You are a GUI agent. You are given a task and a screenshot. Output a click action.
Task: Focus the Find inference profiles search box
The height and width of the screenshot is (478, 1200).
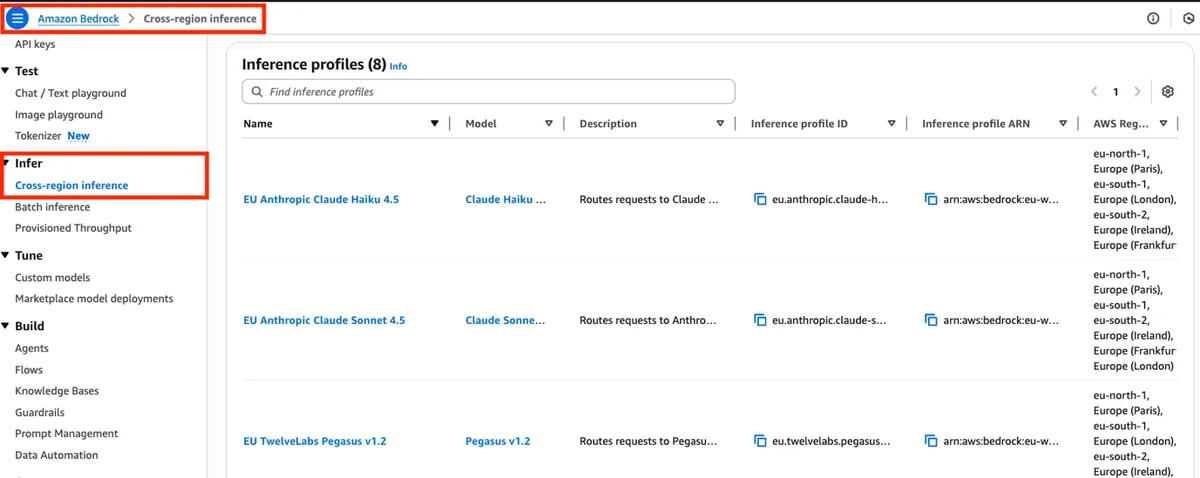[488, 92]
